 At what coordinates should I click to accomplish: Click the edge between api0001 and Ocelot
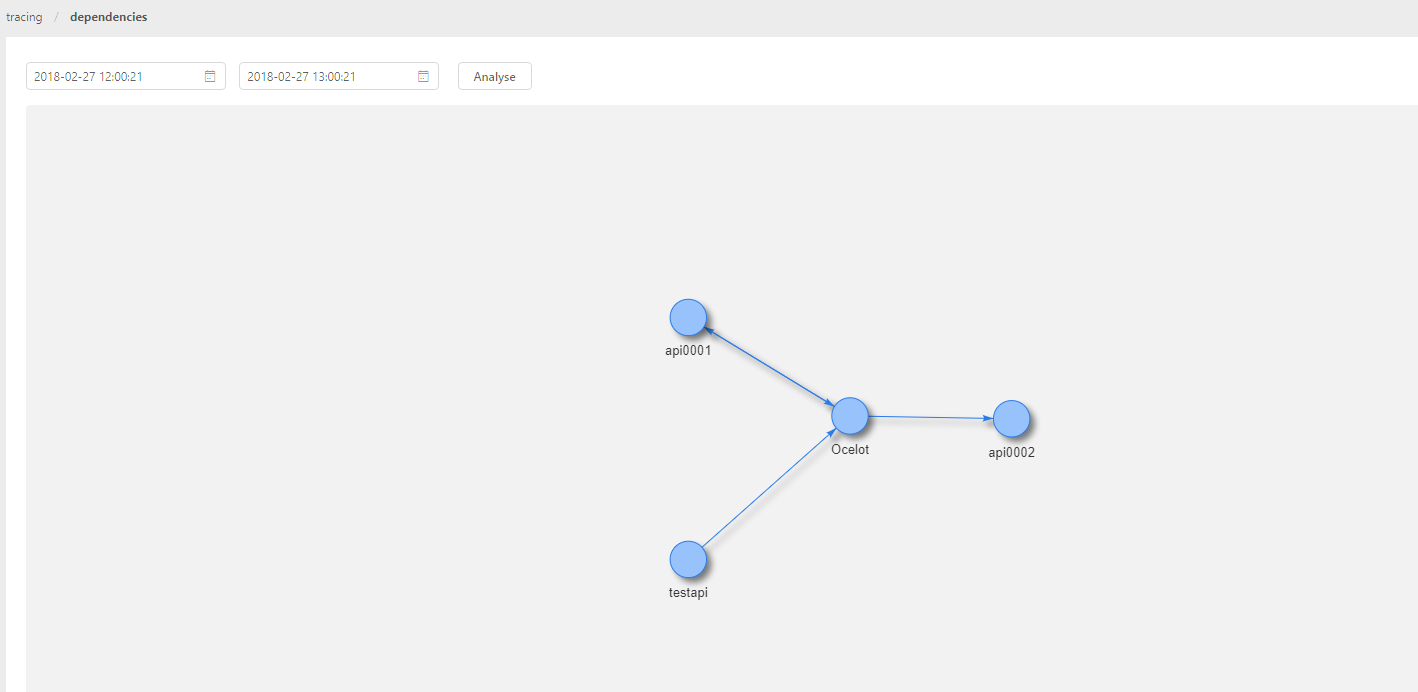pyautogui.click(x=769, y=366)
